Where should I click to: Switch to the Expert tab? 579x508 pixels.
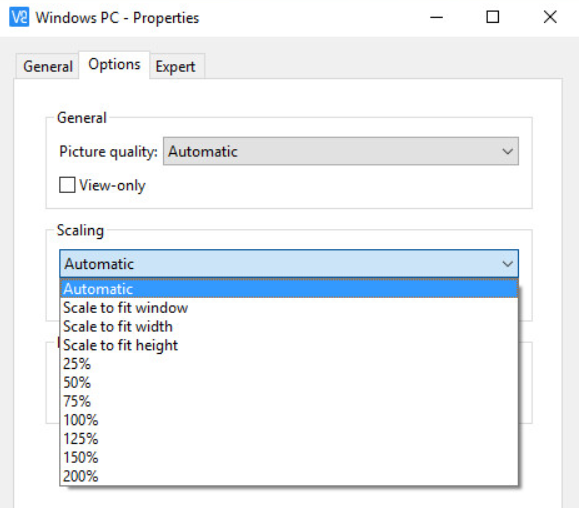click(x=175, y=66)
